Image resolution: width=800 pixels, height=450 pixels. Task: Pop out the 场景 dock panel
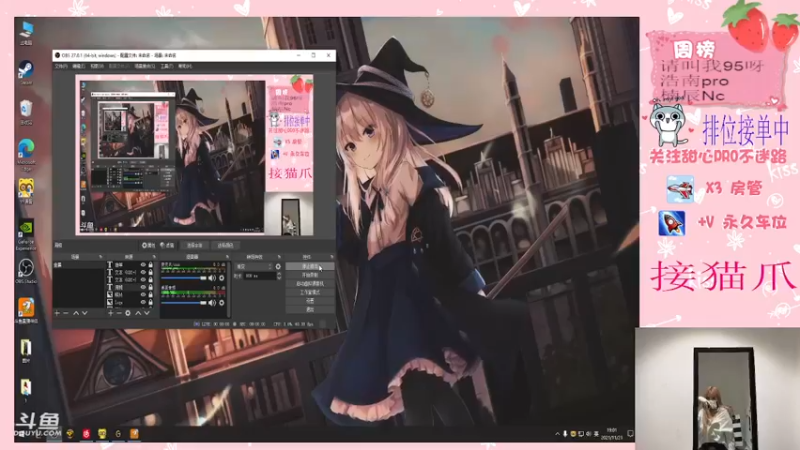coord(101,257)
